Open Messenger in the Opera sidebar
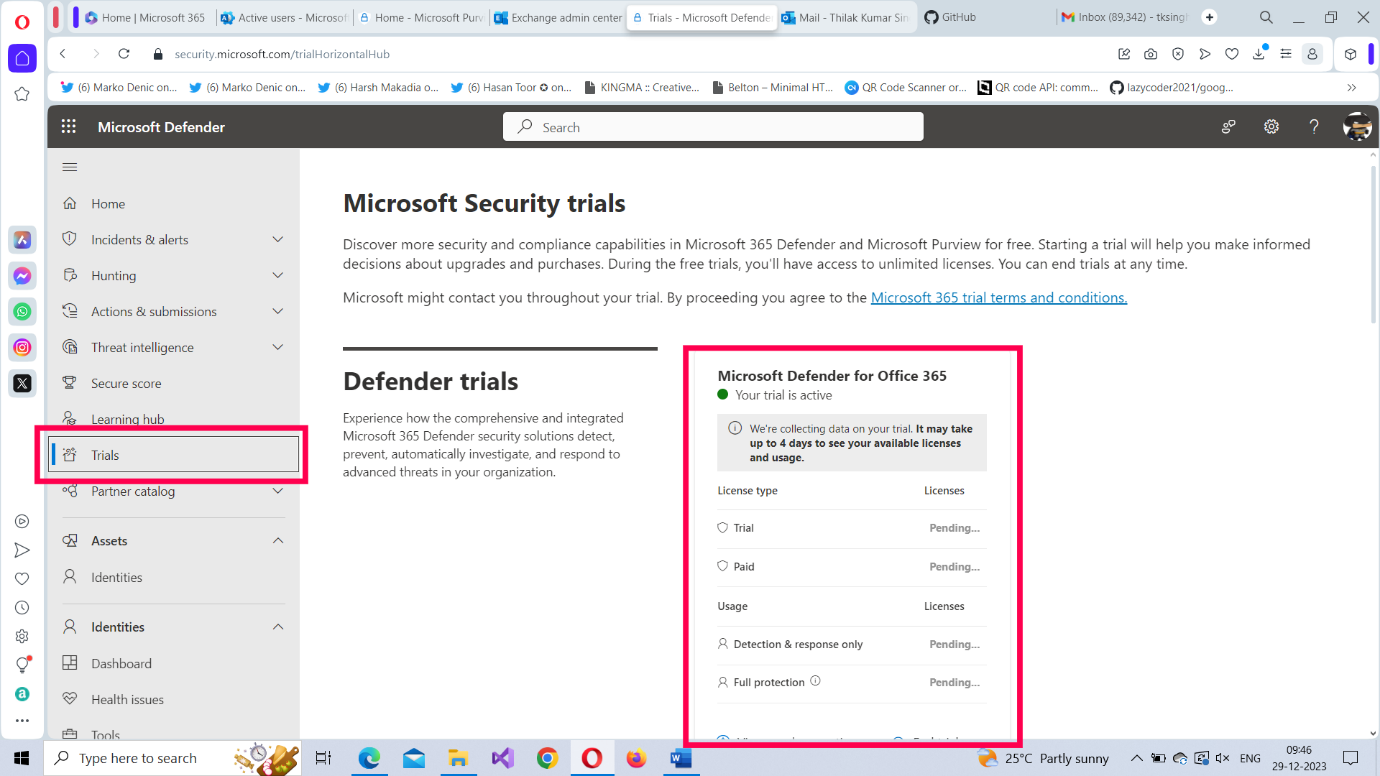 point(22,276)
